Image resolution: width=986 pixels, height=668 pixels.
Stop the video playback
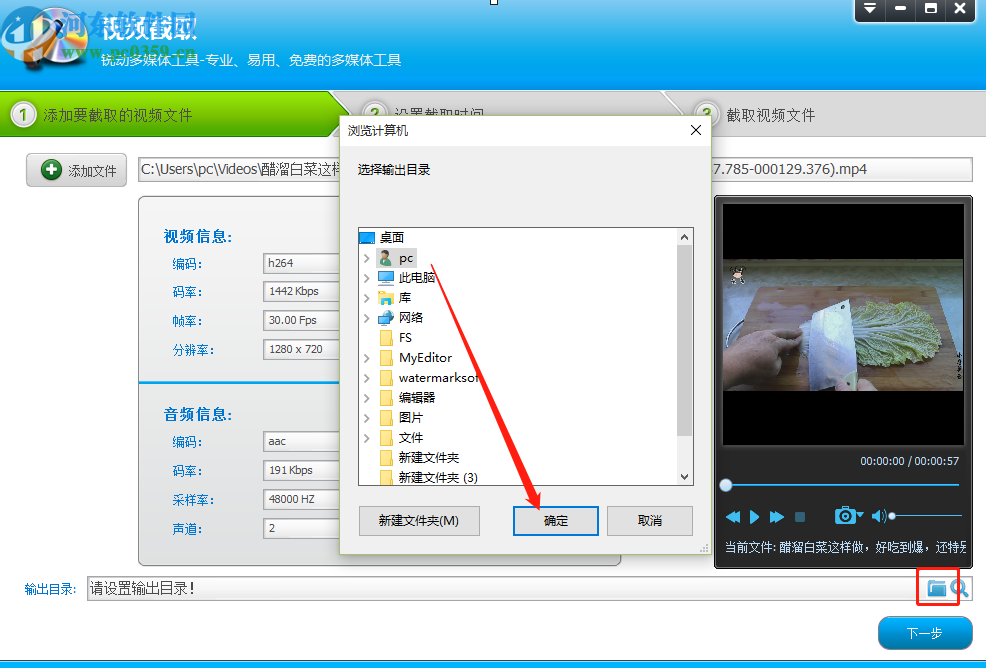(x=800, y=517)
